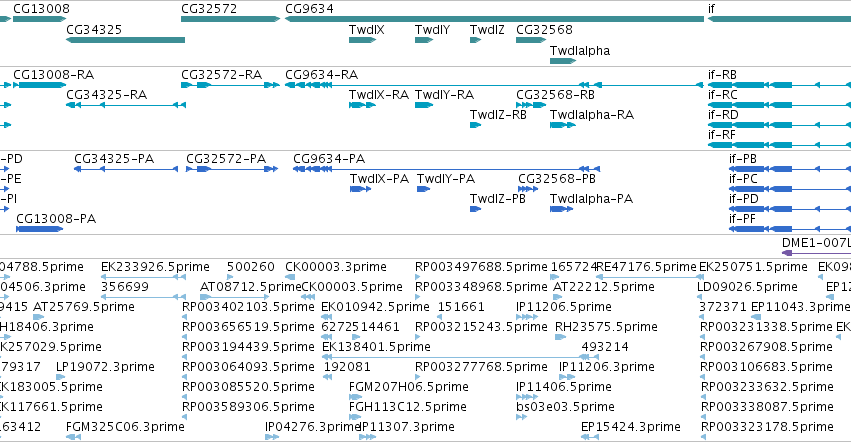Select the CG13008 gene label
The width and height of the screenshot is (851, 442).
(x=41, y=9)
